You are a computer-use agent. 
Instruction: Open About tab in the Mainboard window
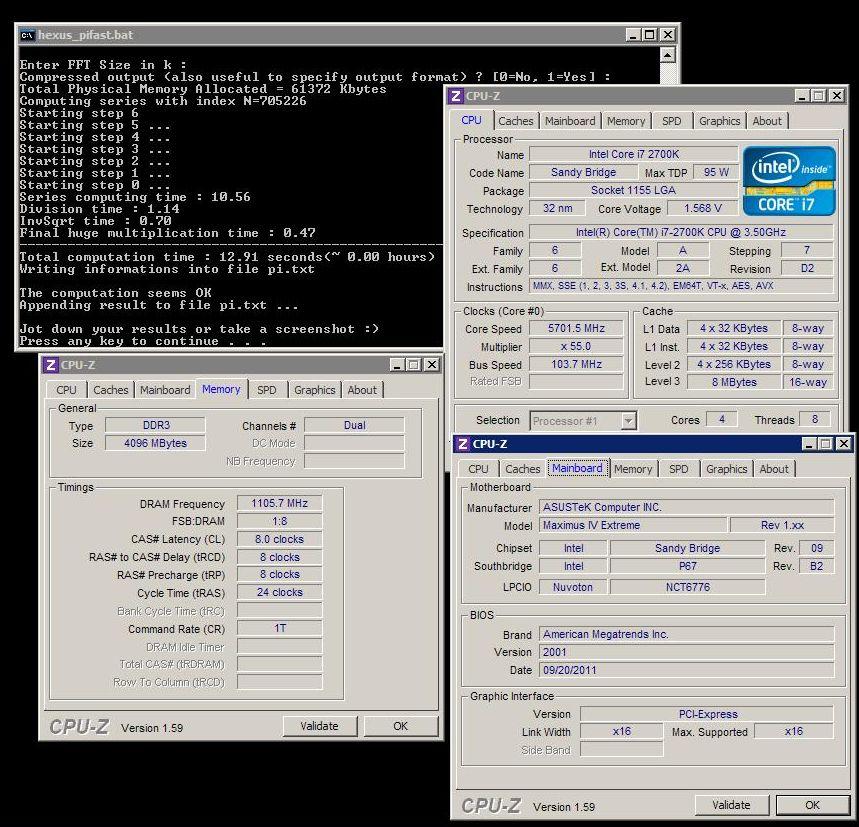coord(774,469)
